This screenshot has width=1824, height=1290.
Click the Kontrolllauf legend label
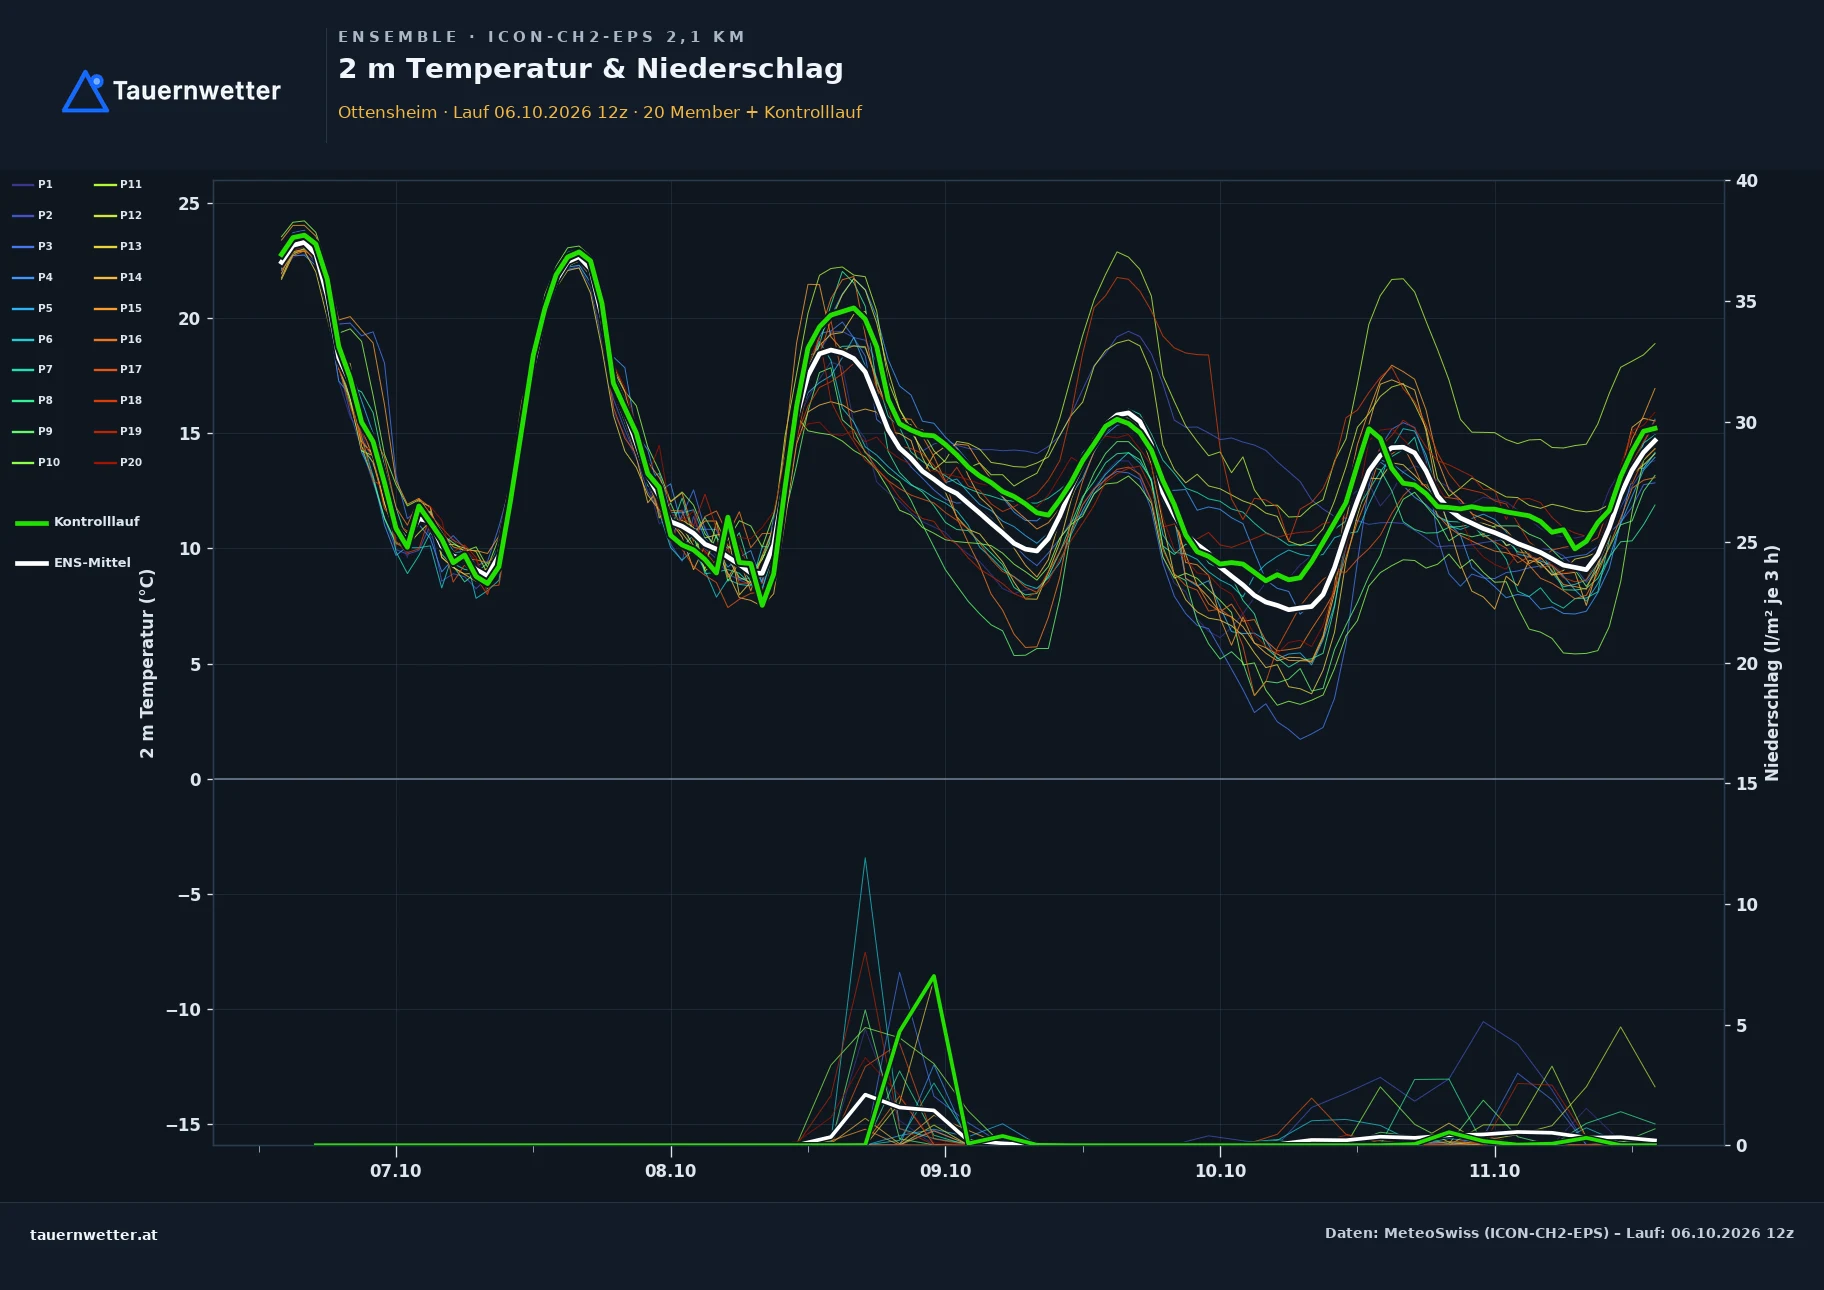(97, 522)
